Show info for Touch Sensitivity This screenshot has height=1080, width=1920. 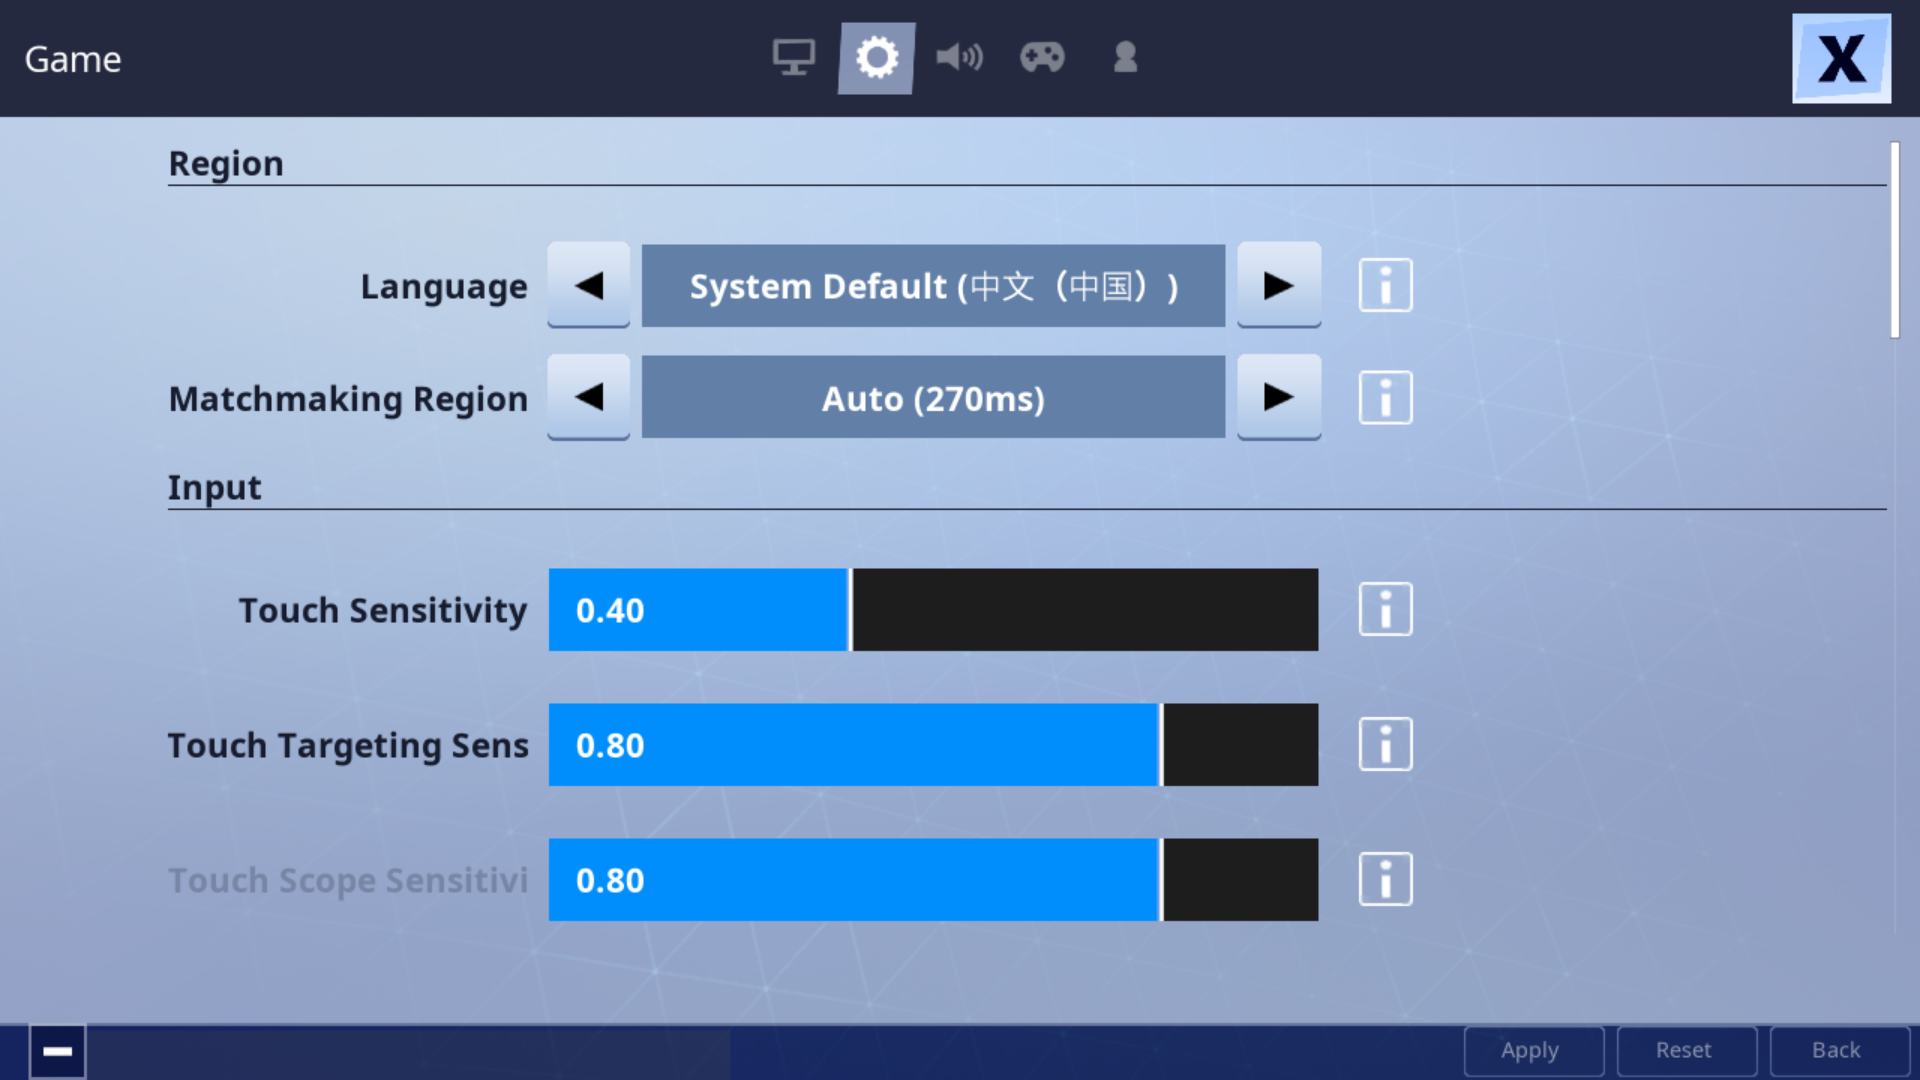pos(1385,610)
